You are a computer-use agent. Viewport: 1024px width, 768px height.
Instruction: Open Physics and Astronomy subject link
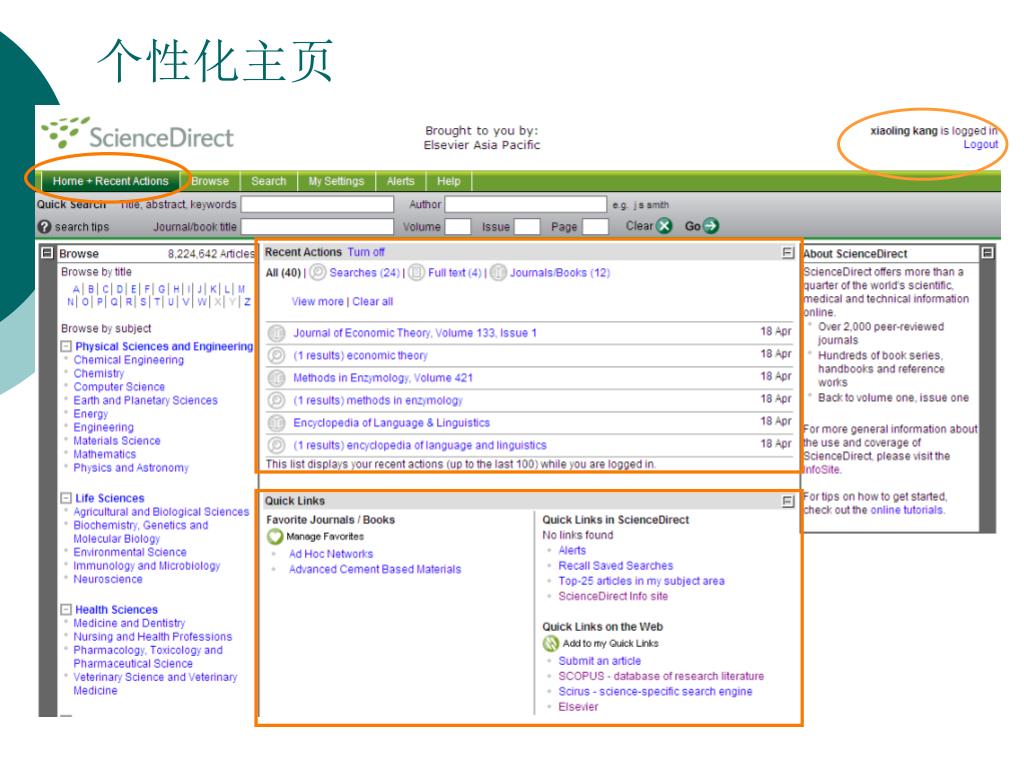[x=131, y=468]
